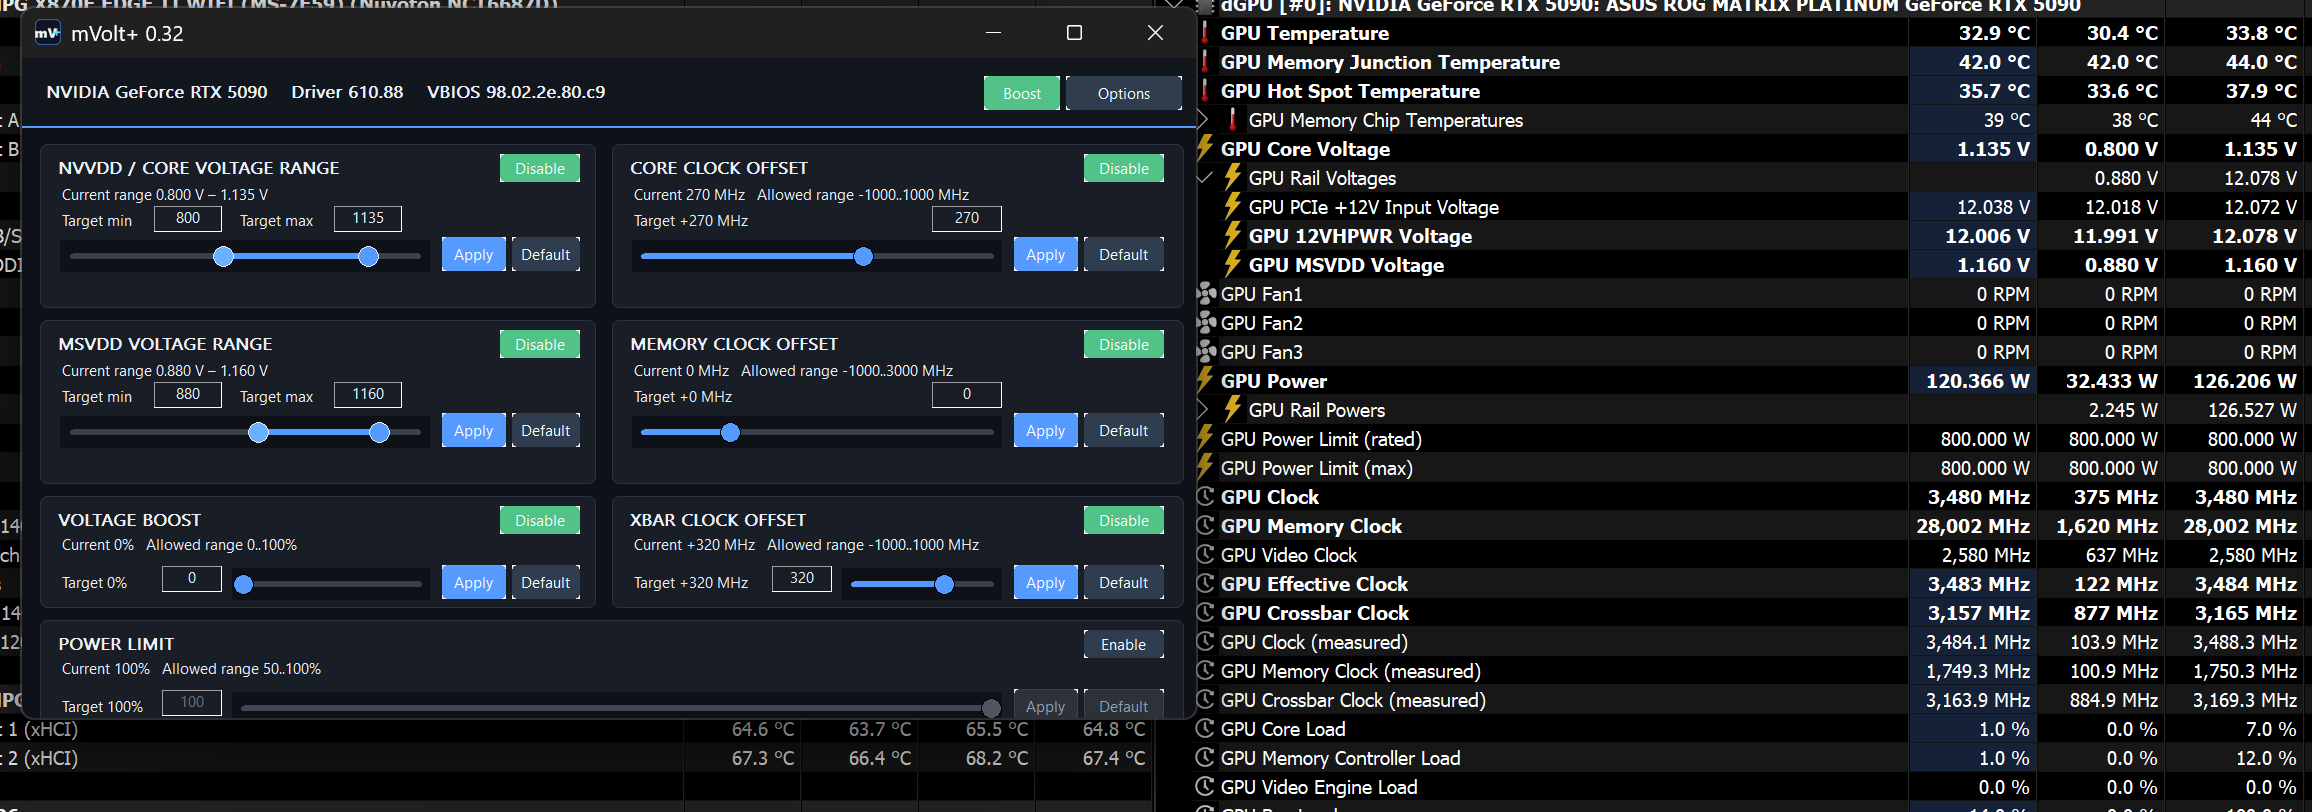Apply the XBAR Clock Offset

point(1046,582)
